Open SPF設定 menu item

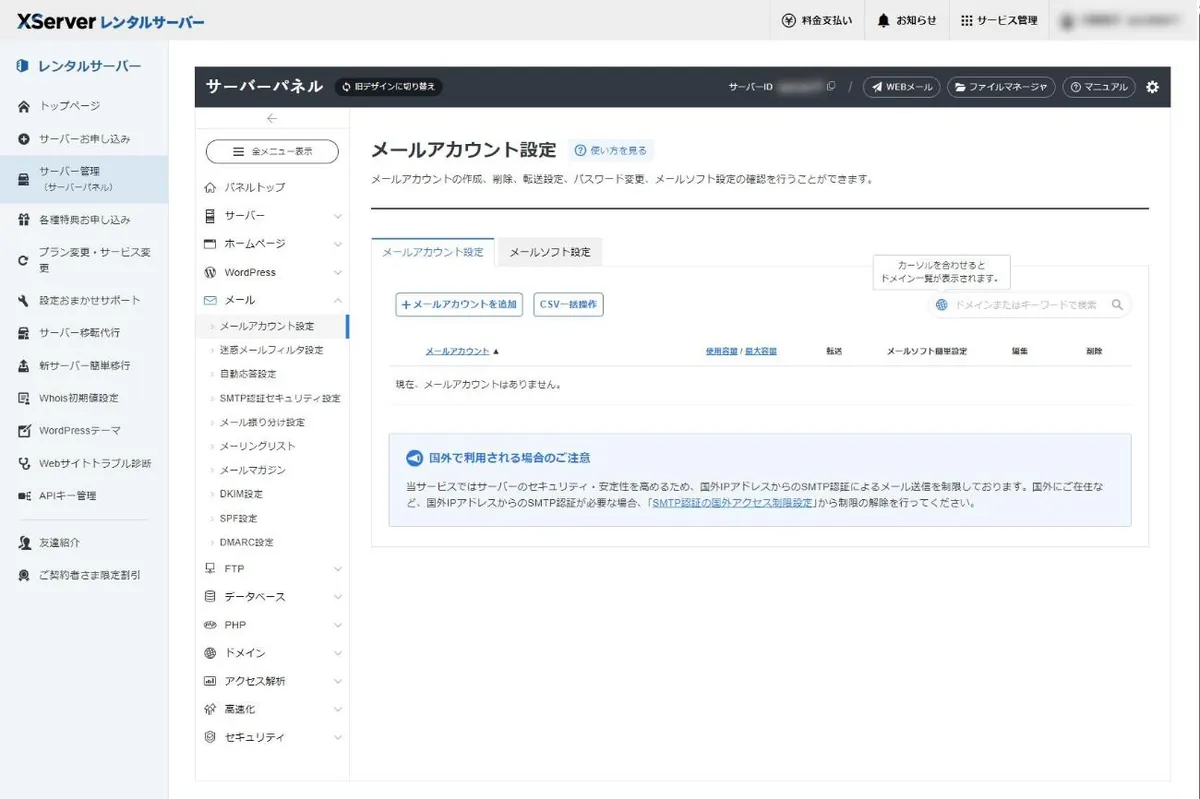click(x=238, y=518)
